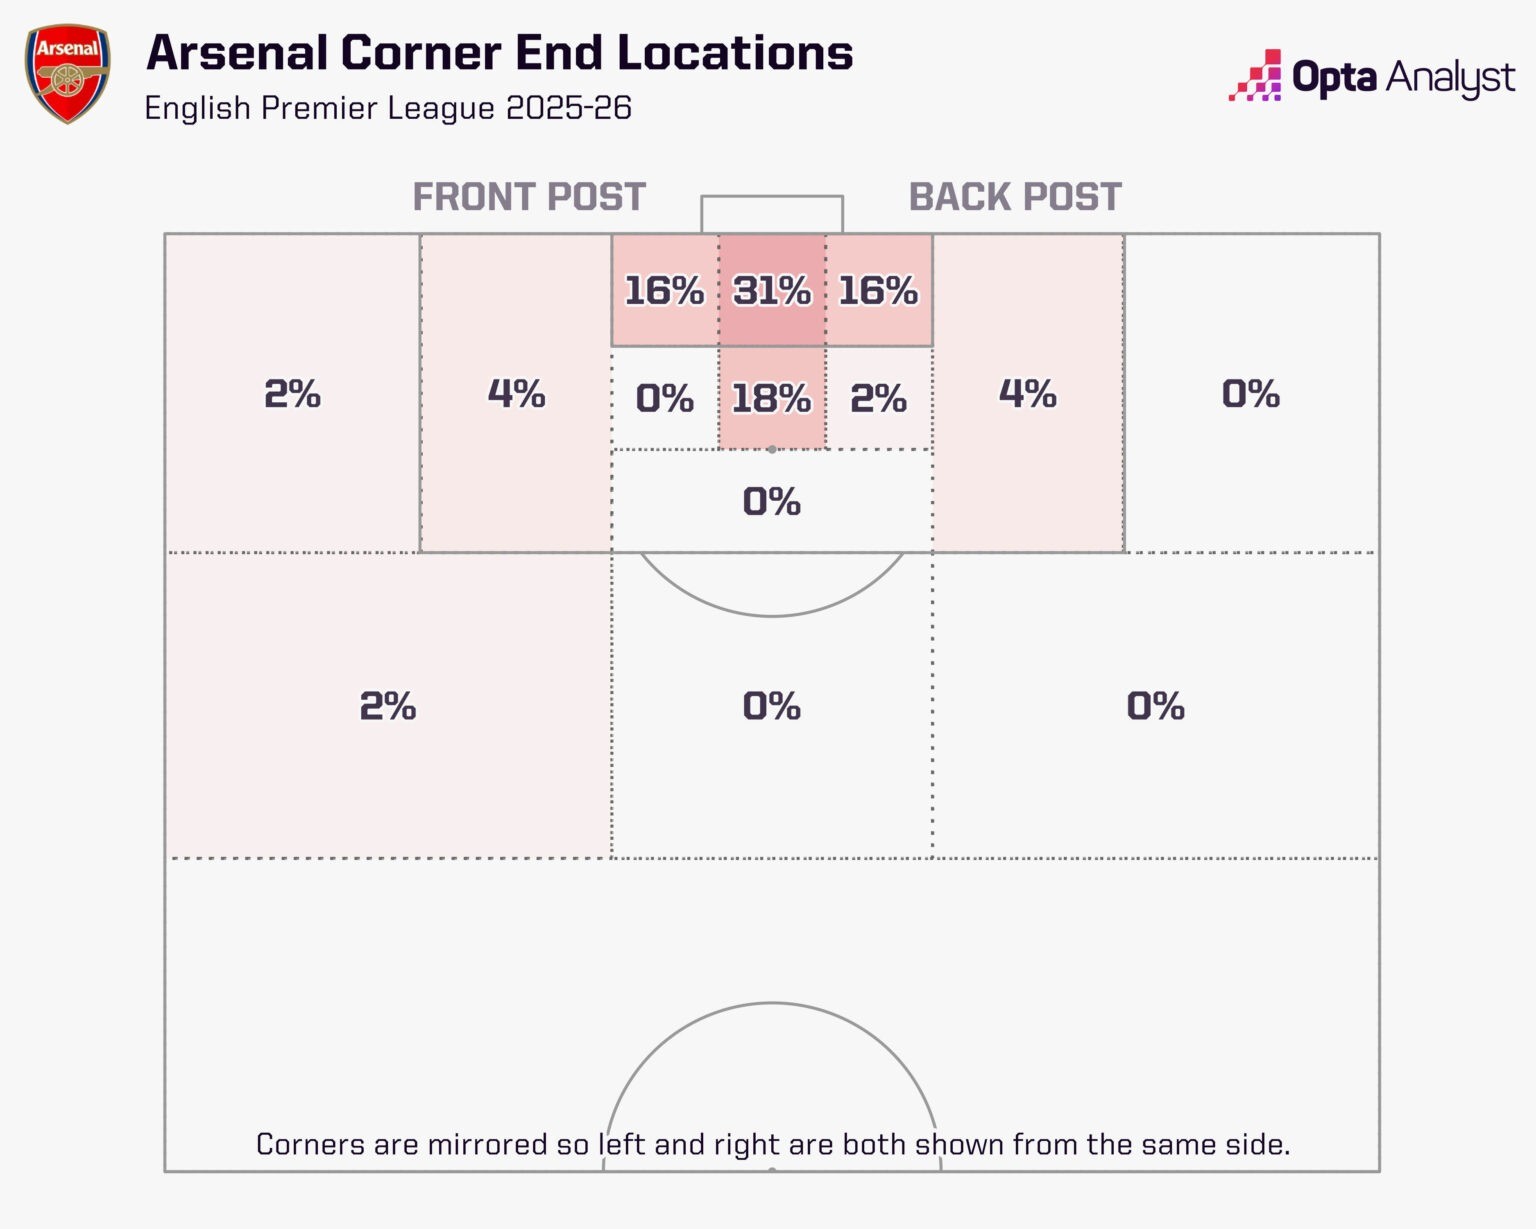The height and width of the screenshot is (1229, 1536).
Task: Click the 16% zone on the front-post side
Action: (664, 291)
